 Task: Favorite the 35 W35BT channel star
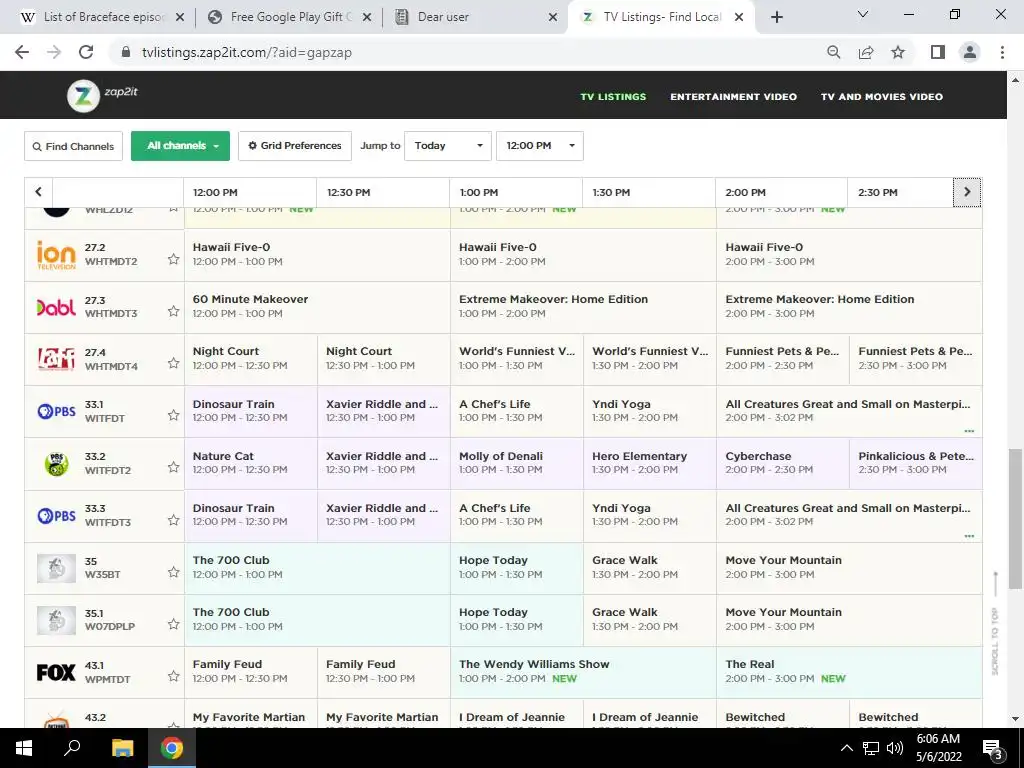point(173,572)
